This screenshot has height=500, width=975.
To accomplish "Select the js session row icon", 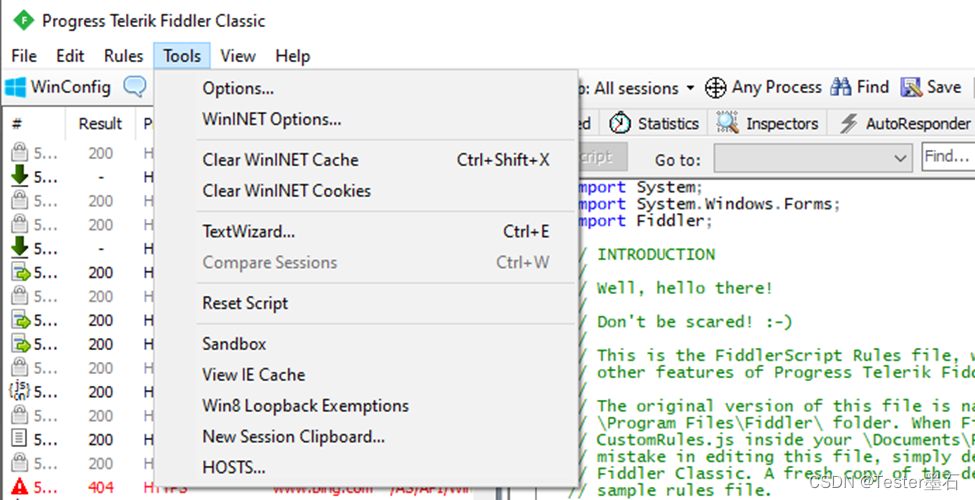I will (20, 391).
